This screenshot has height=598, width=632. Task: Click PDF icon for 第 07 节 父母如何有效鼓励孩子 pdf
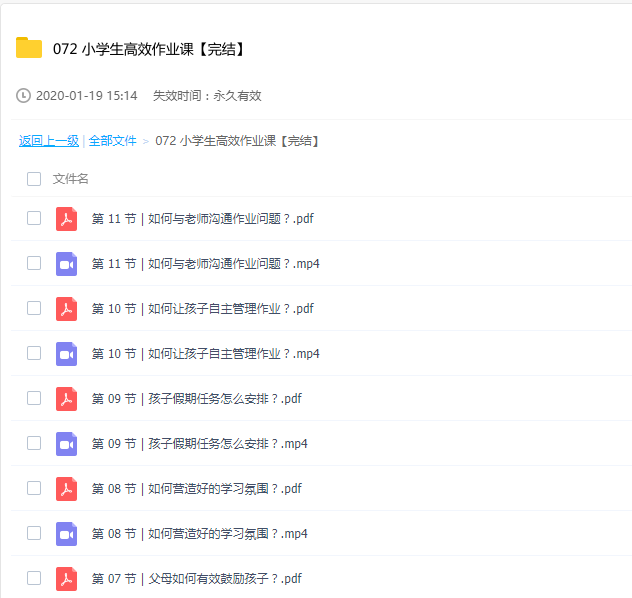coord(67,579)
